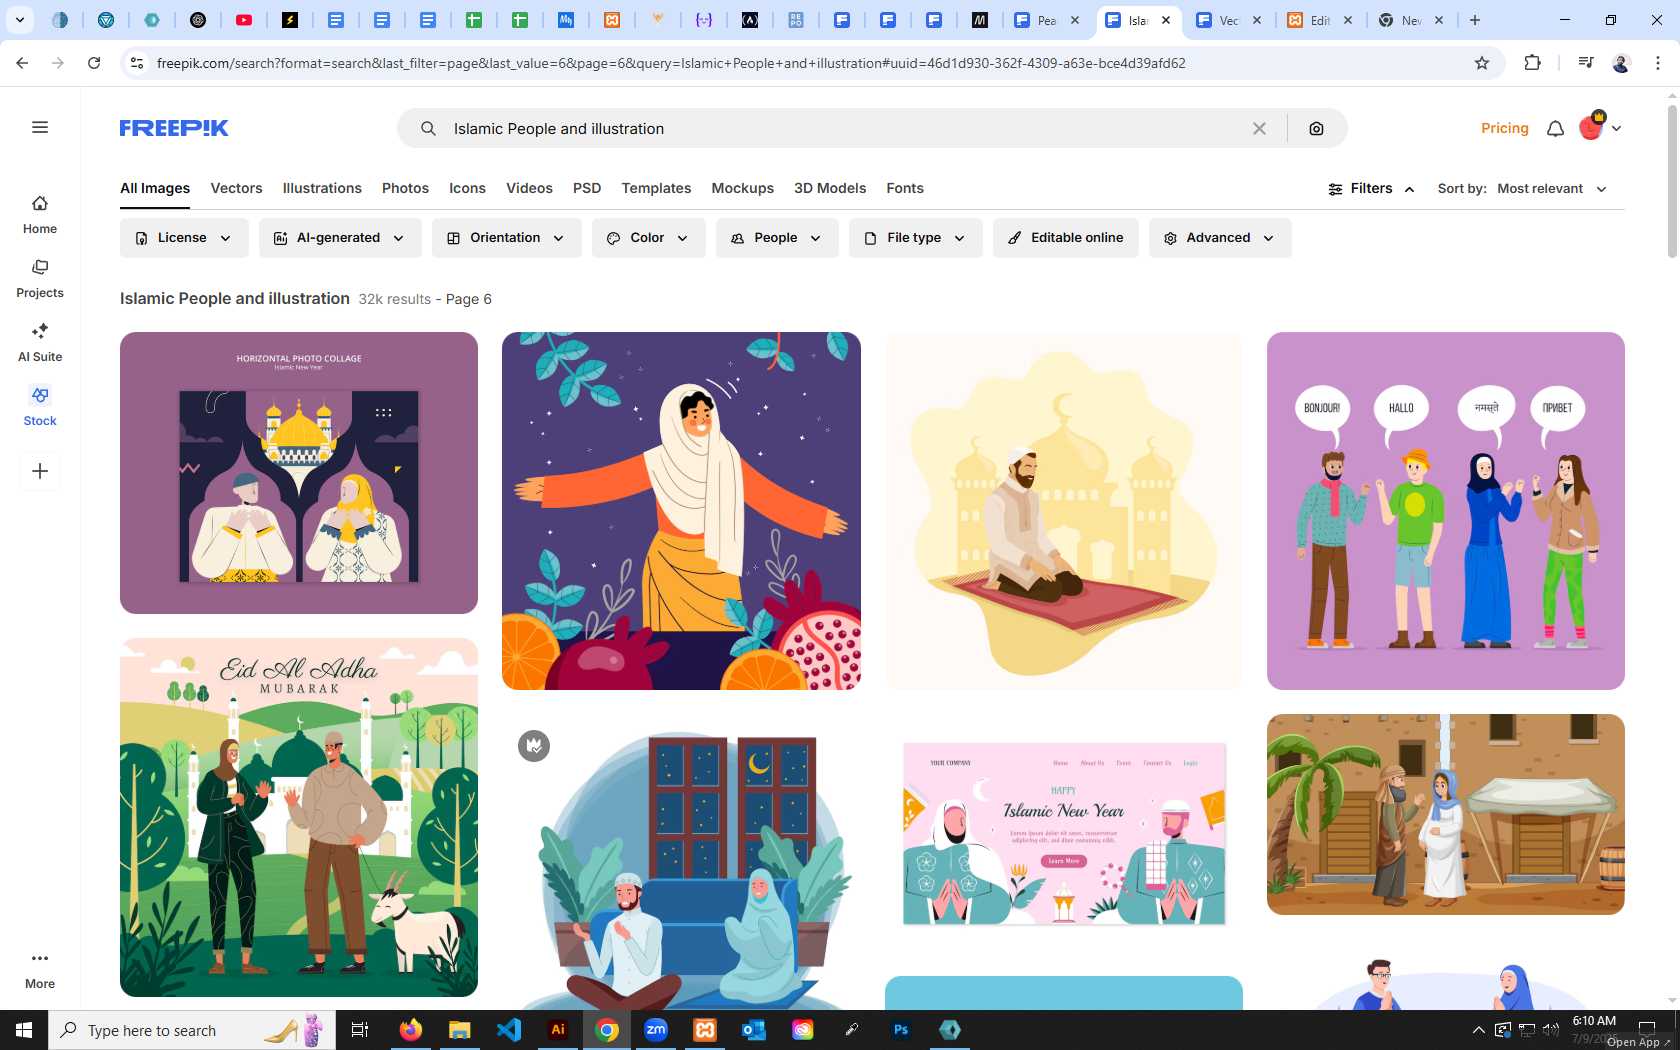Switch to the Templates tab
The height and width of the screenshot is (1050, 1680).
click(656, 188)
